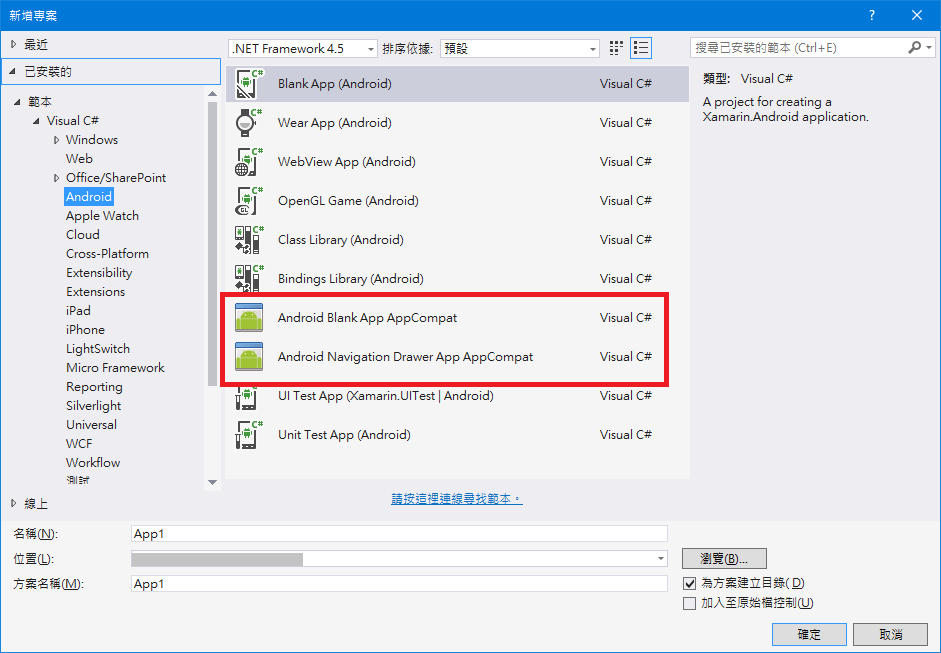Image resolution: width=941 pixels, height=653 pixels.
Task: Select the Cloud category
Action: tap(83, 235)
